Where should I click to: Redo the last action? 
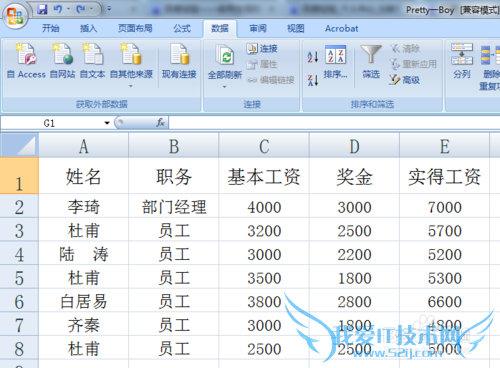pyautogui.click(x=80, y=9)
